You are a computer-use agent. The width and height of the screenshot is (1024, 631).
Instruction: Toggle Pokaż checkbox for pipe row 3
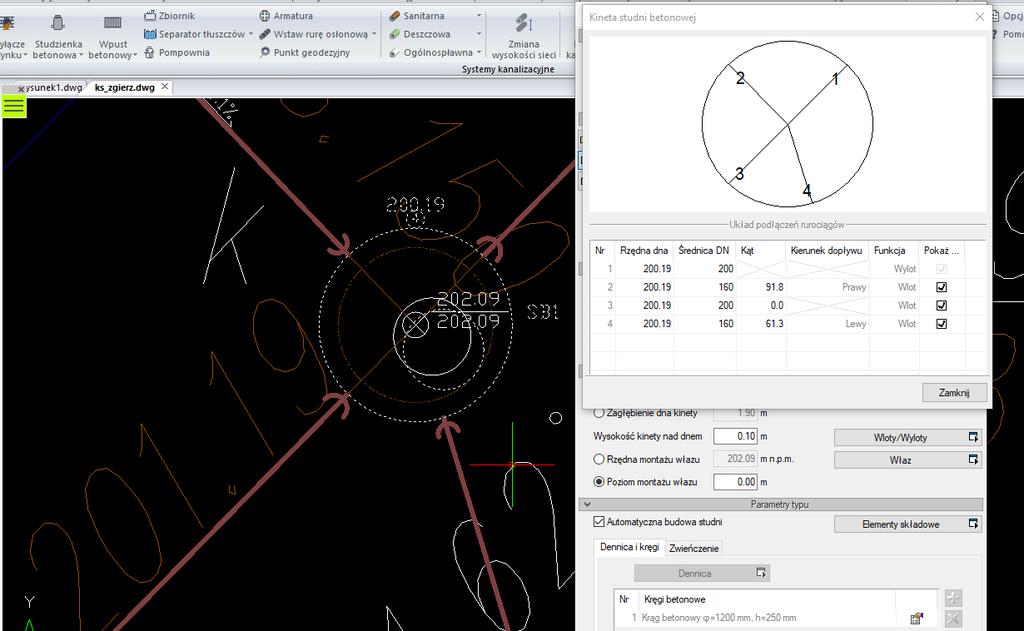tap(941, 305)
